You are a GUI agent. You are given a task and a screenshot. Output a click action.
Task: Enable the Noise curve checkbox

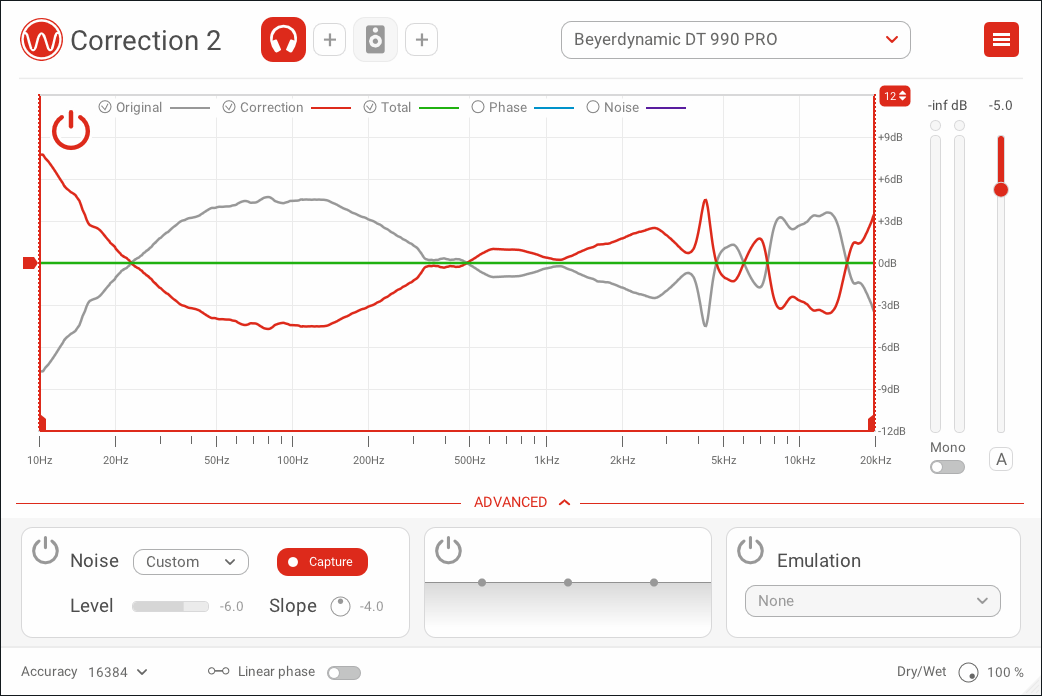(593, 107)
